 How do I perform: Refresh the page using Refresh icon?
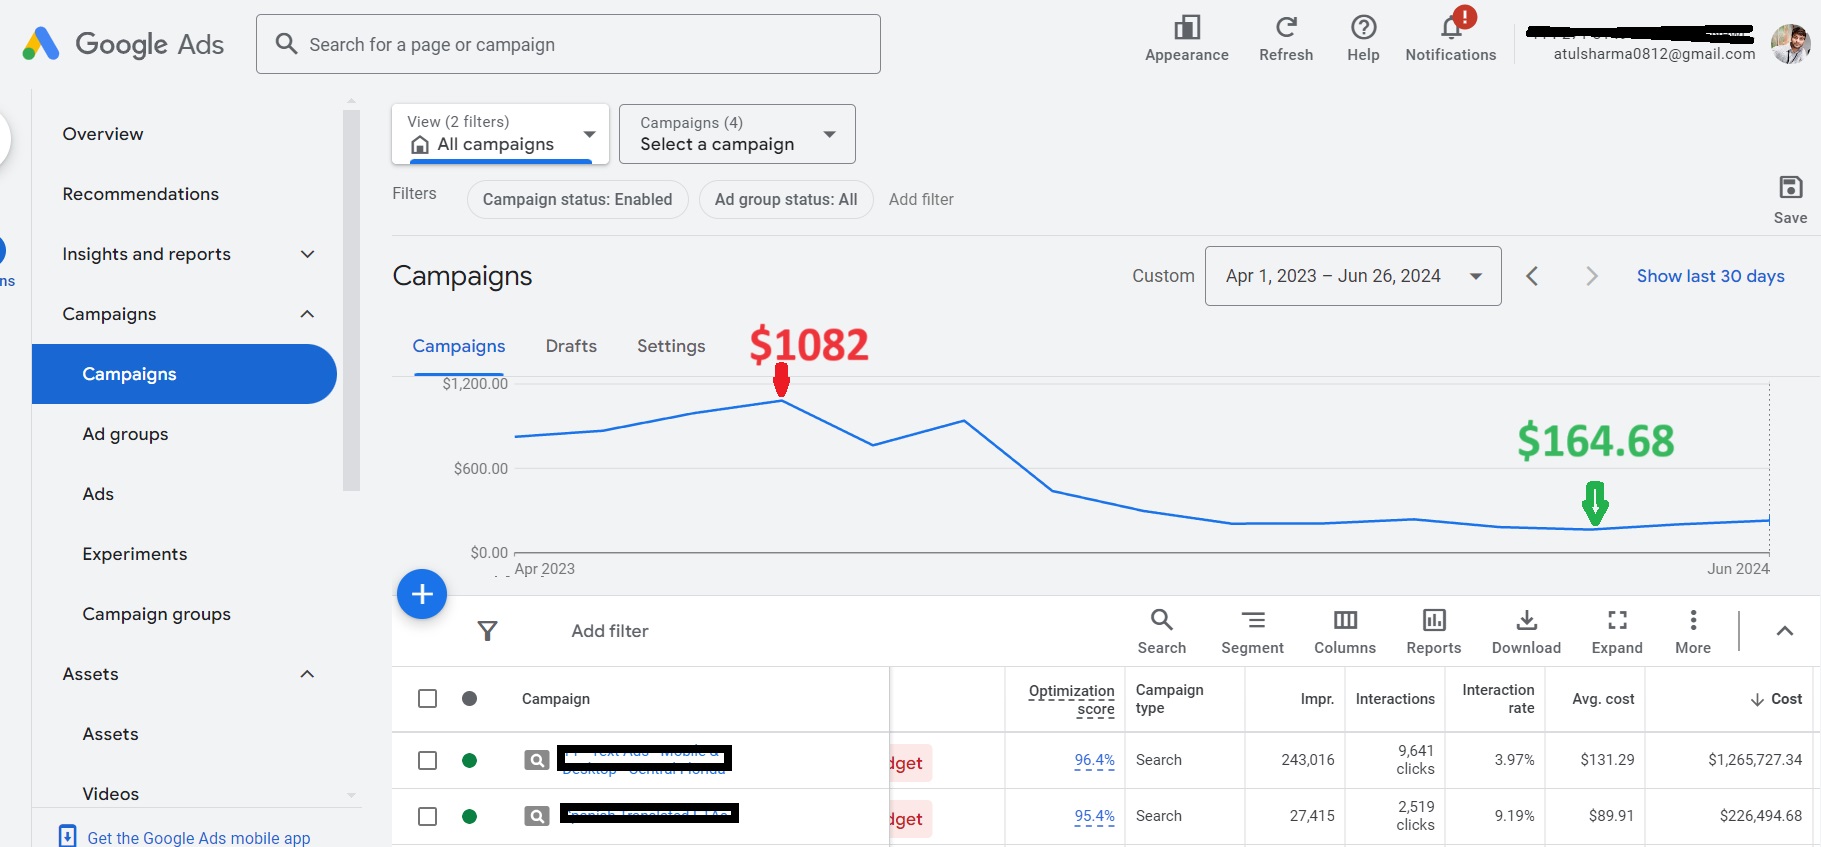(1285, 28)
